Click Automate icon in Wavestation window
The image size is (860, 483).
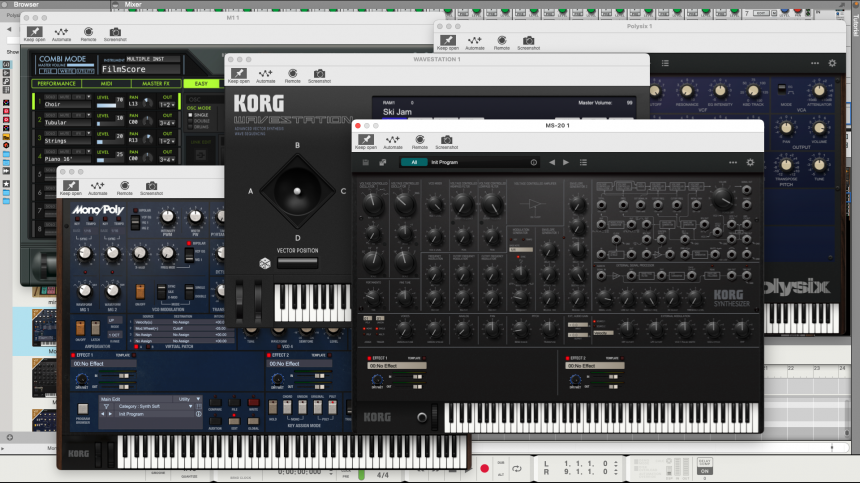(265, 73)
